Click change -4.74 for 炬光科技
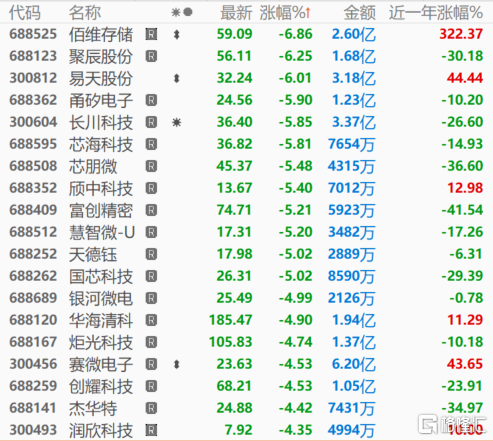 click(x=295, y=342)
